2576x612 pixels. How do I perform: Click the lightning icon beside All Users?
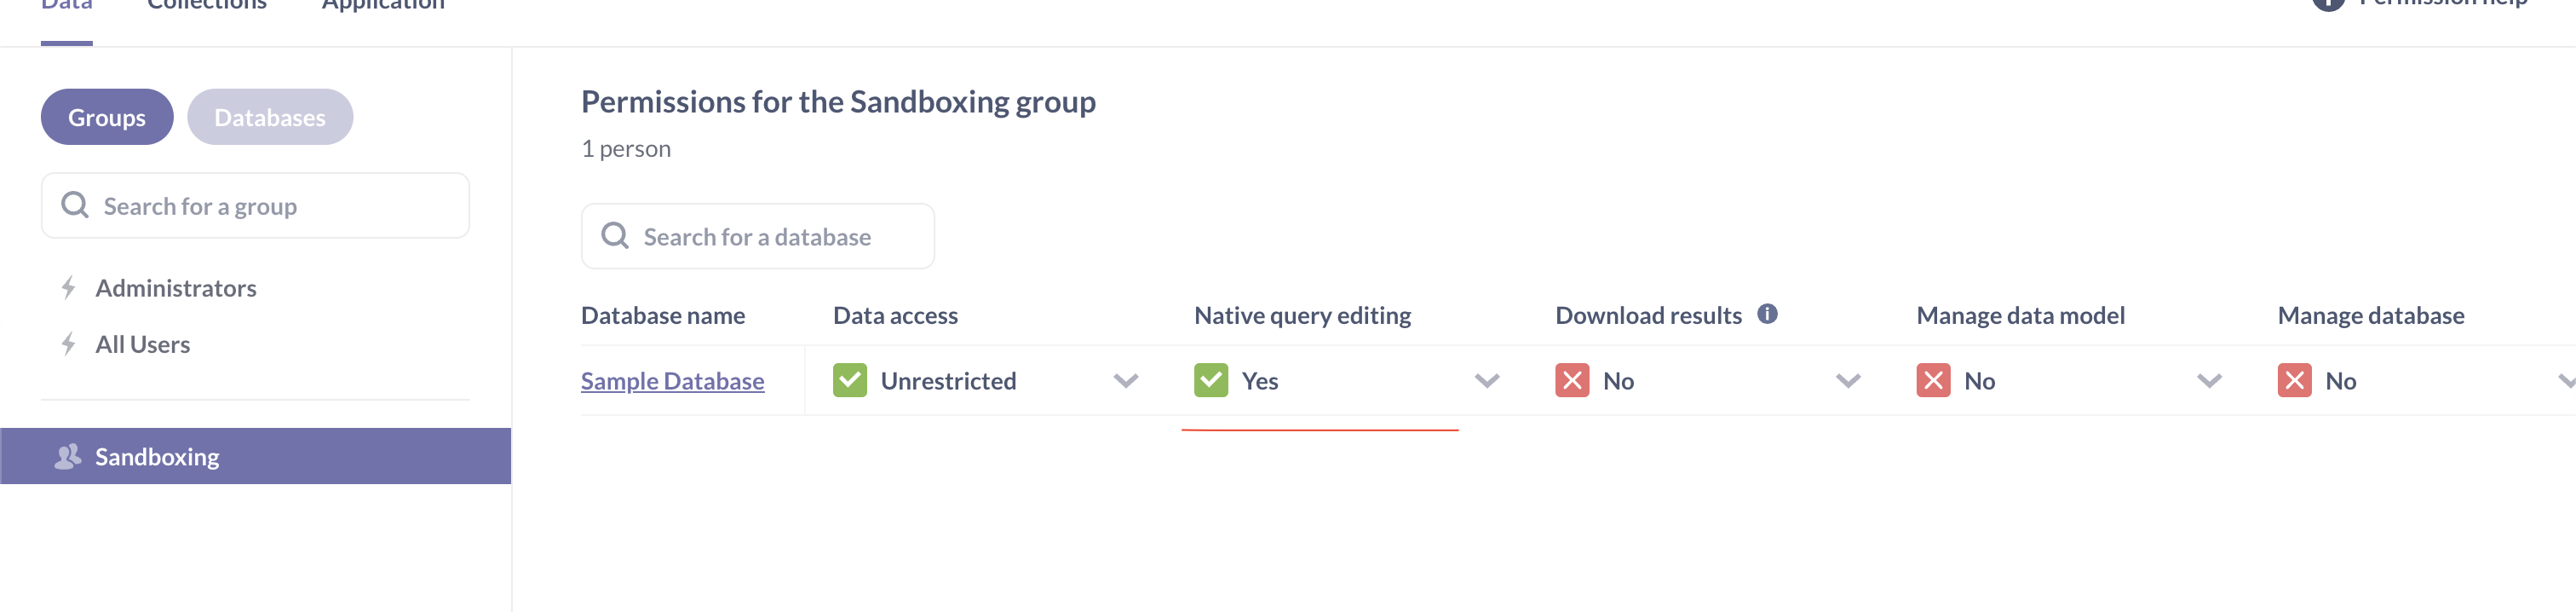coord(67,343)
